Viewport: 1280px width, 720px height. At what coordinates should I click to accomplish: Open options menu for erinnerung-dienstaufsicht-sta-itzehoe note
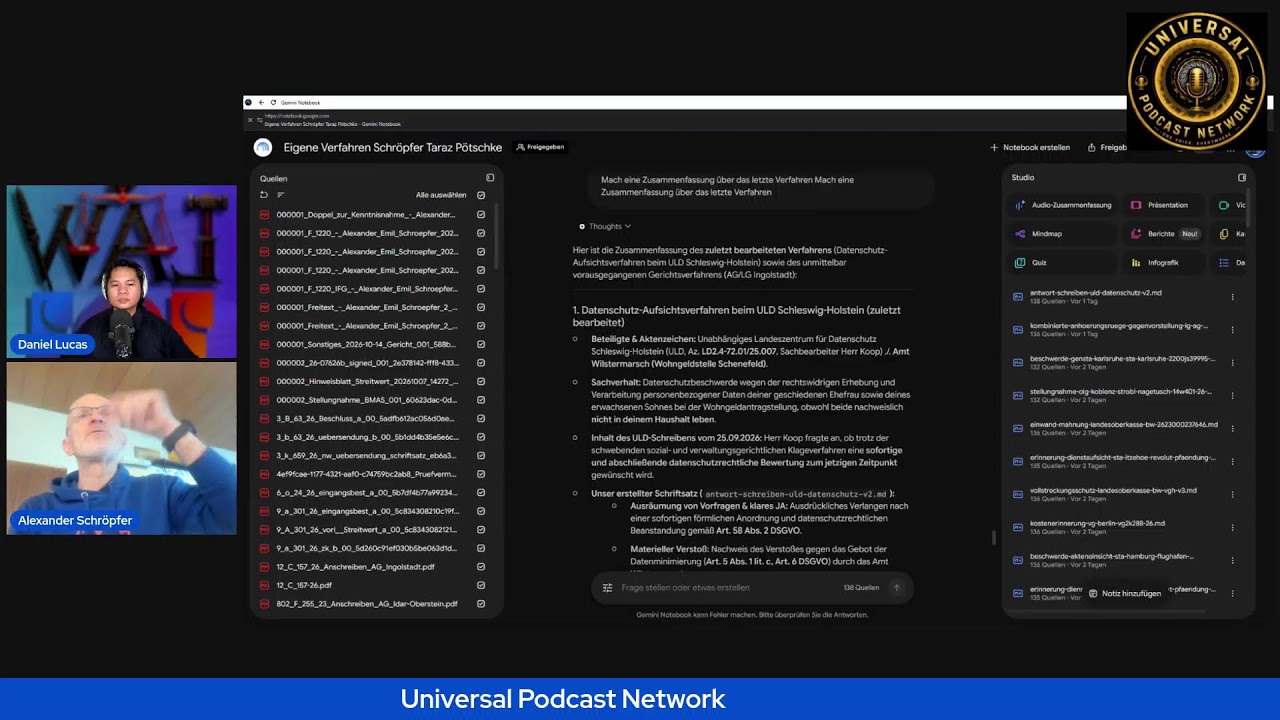1232,461
